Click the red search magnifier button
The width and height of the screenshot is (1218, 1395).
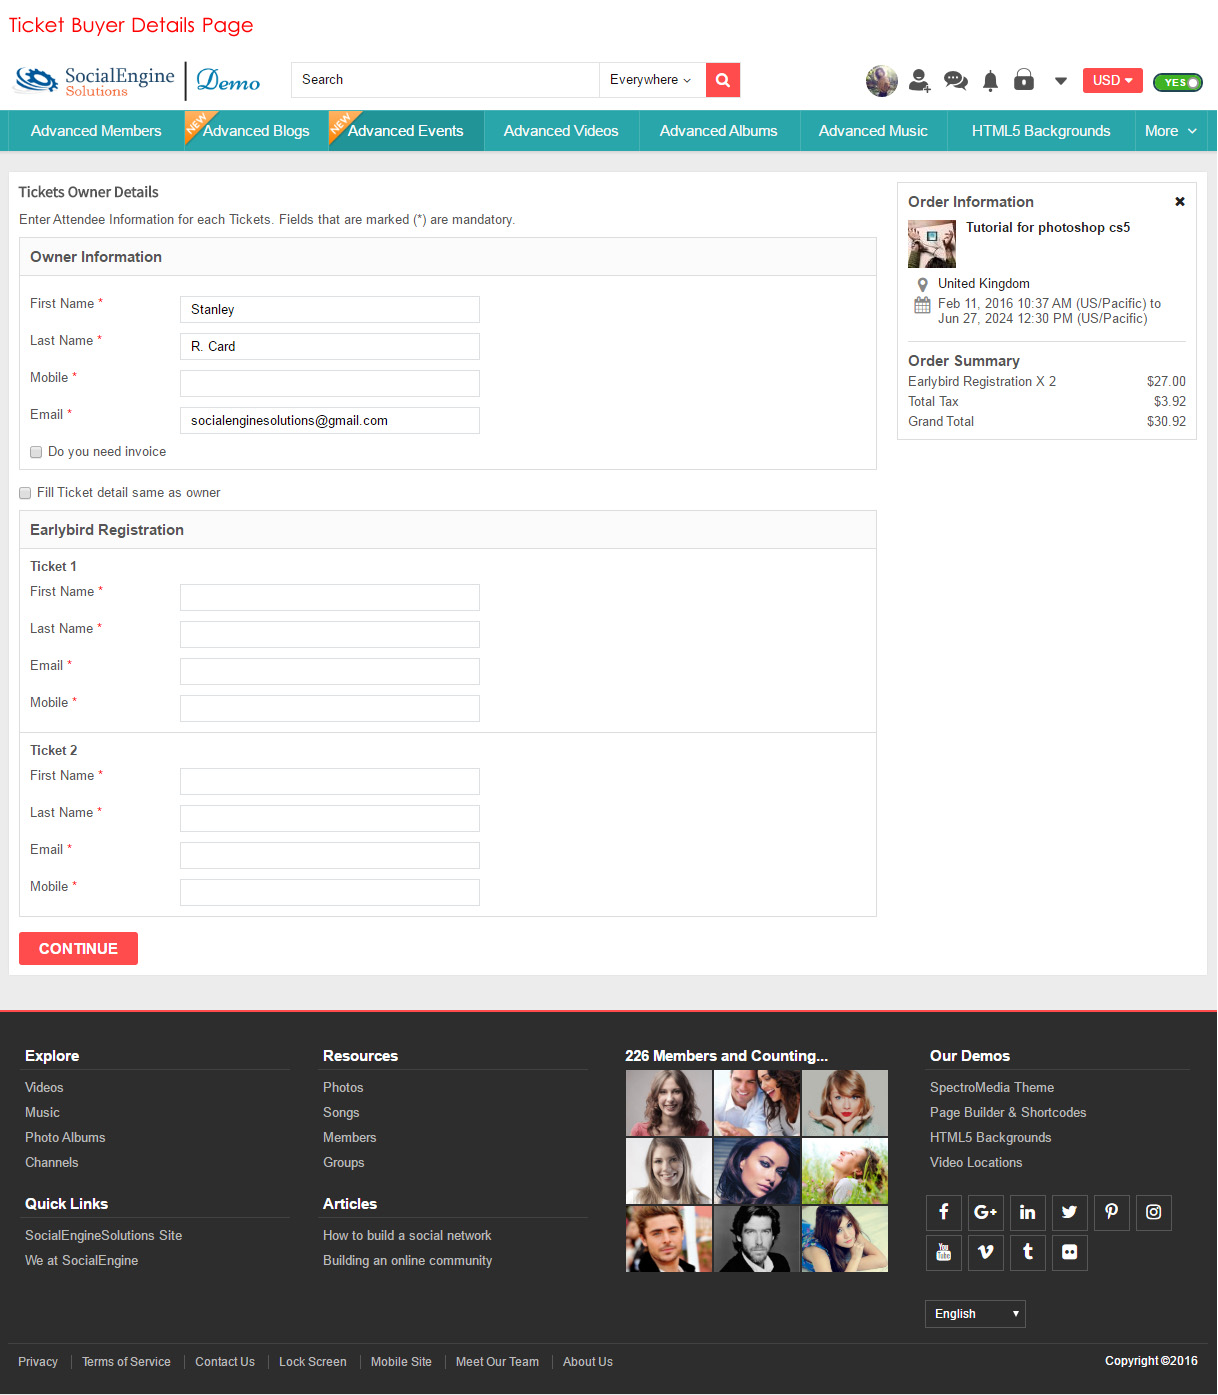tap(722, 80)
